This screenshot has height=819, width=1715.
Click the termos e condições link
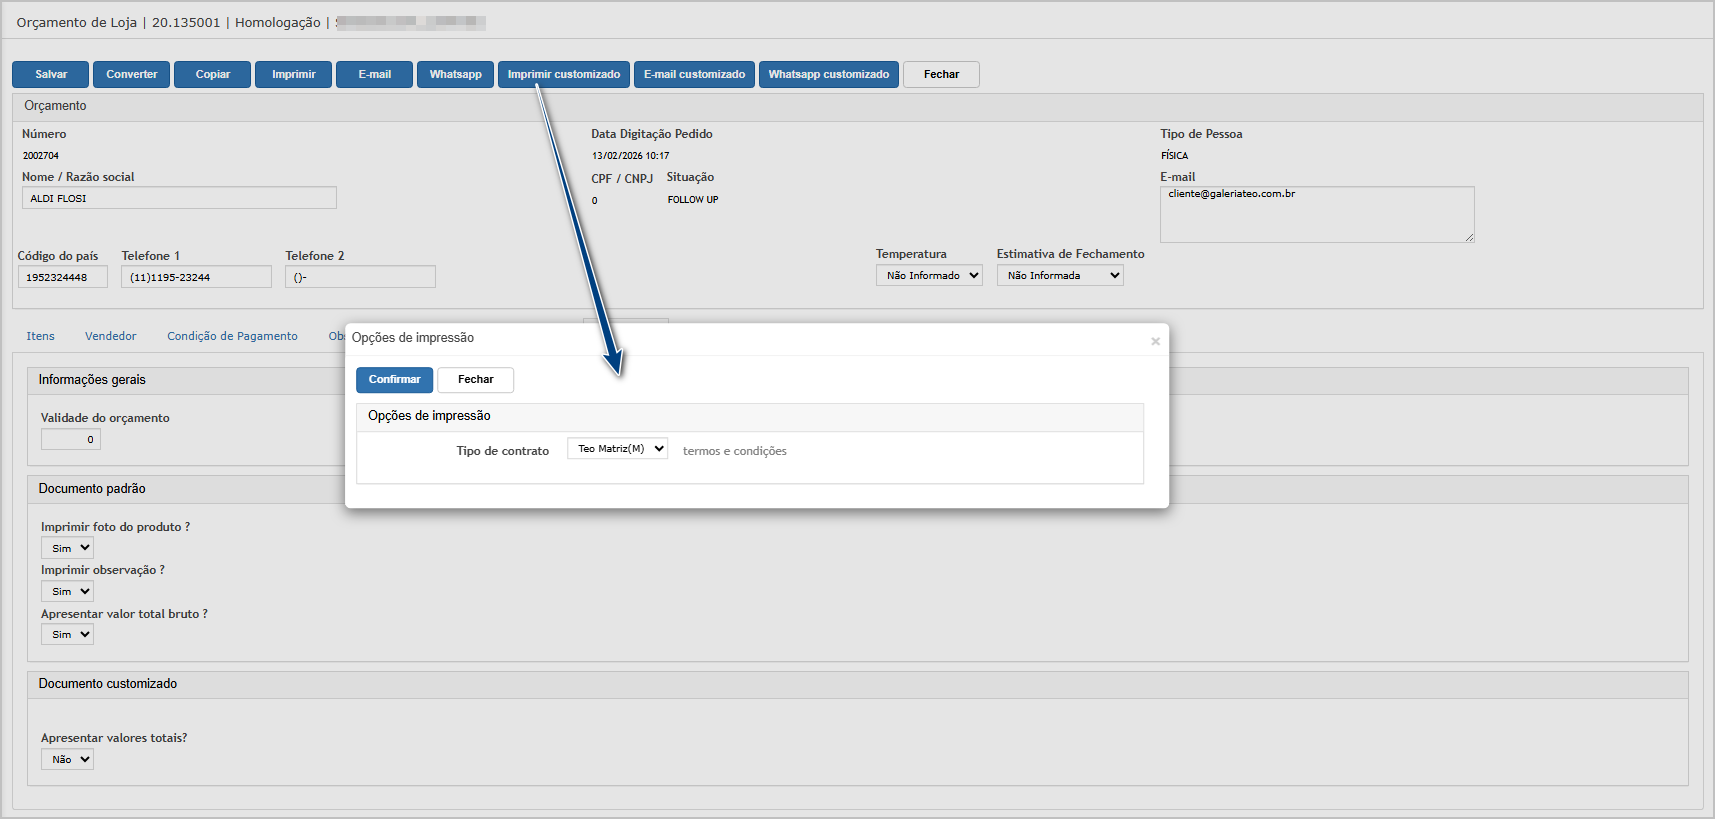(x=734, y=451)
